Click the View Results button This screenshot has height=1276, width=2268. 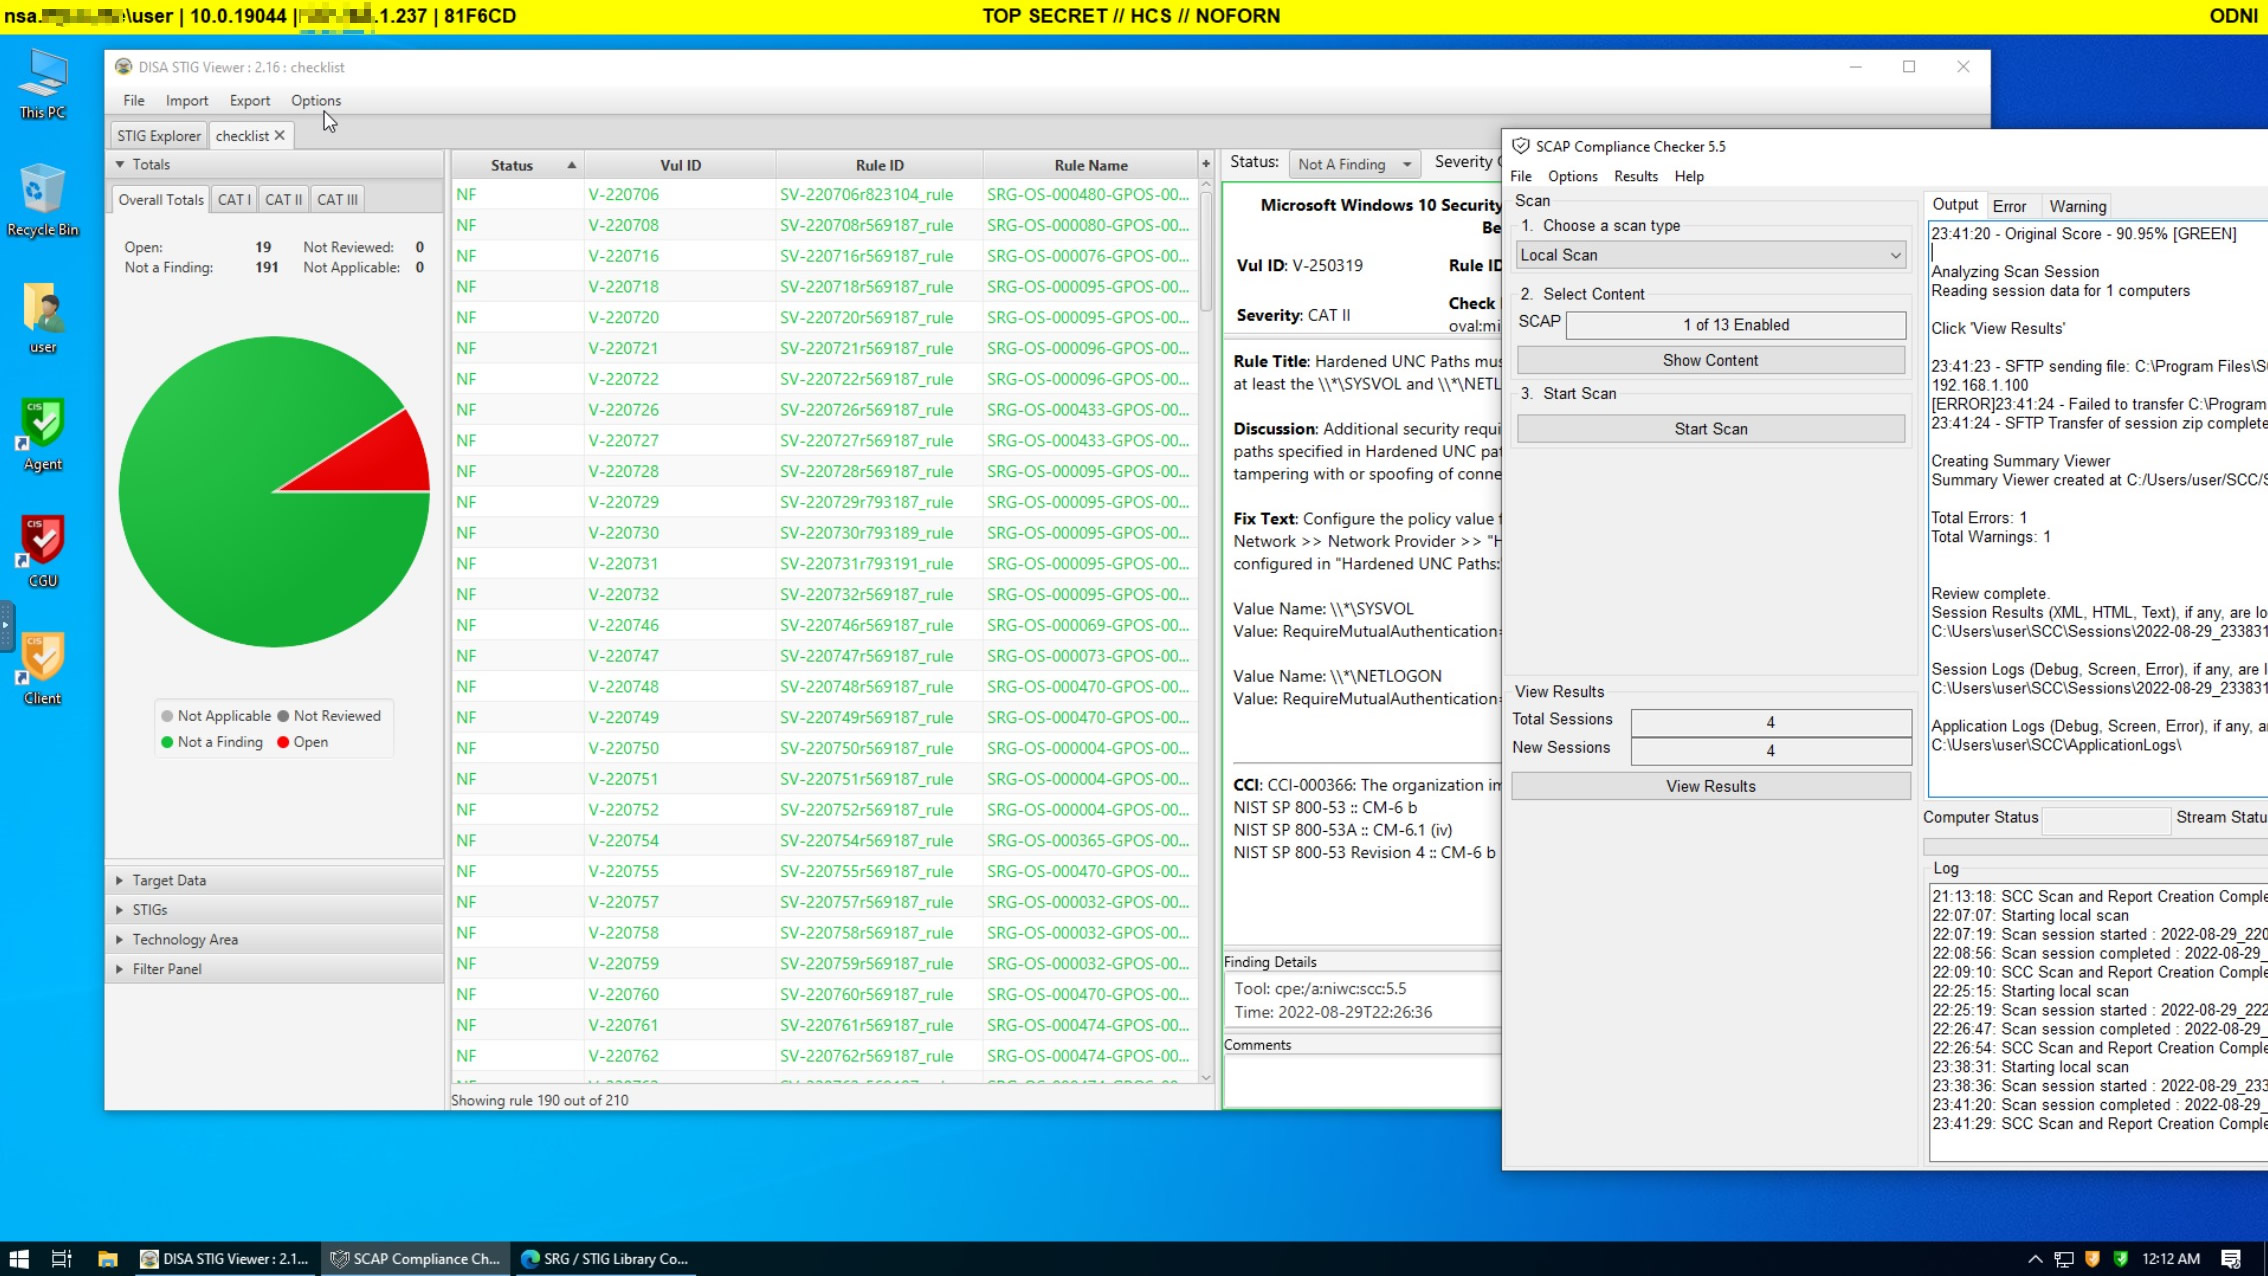(x=1710, y=786)
